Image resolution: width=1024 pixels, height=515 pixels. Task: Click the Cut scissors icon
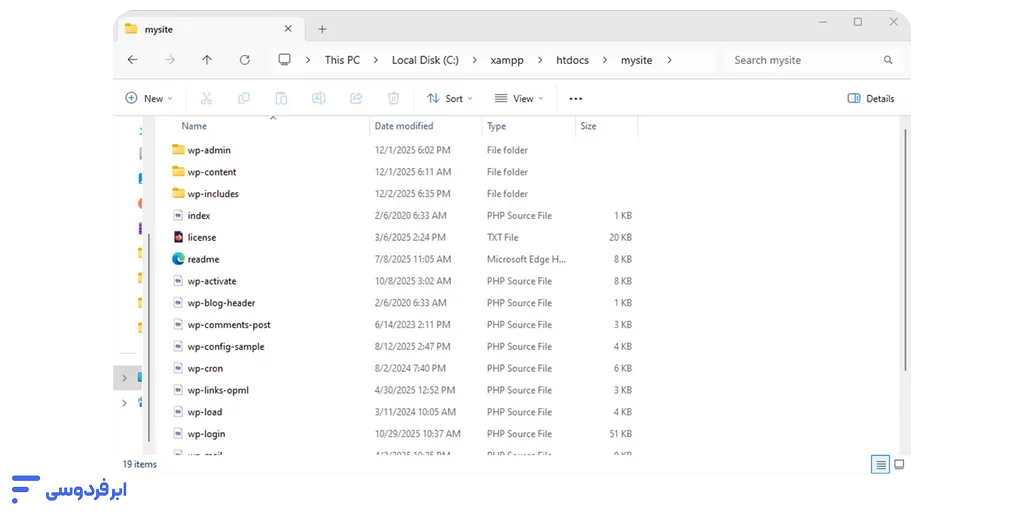pyautogui.click(x=206, y=99)
